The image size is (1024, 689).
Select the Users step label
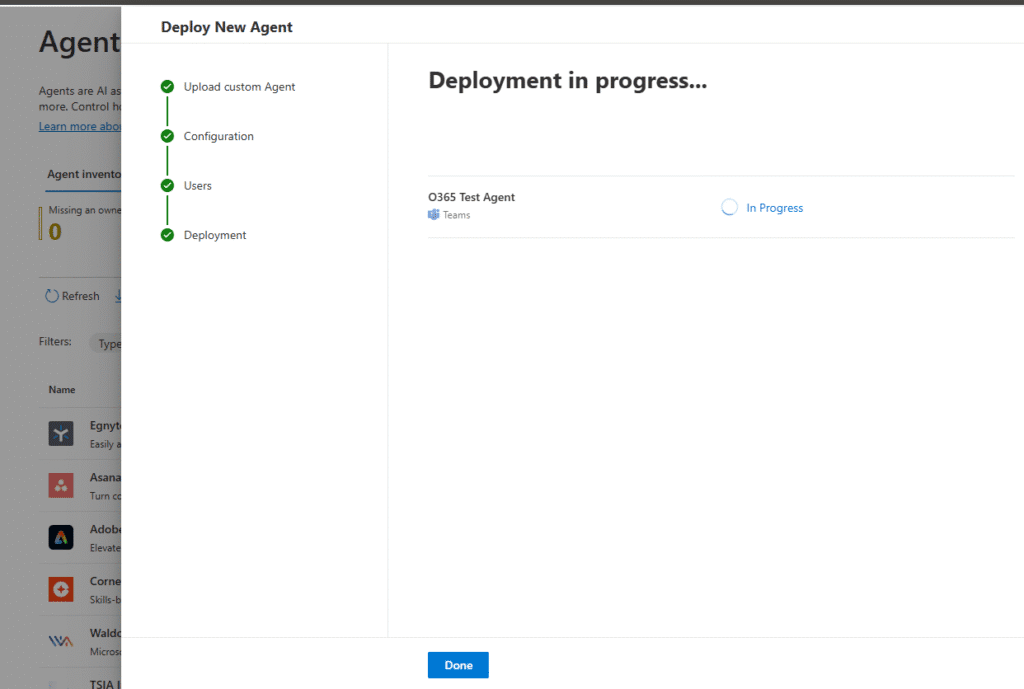(x=197, y=186)
